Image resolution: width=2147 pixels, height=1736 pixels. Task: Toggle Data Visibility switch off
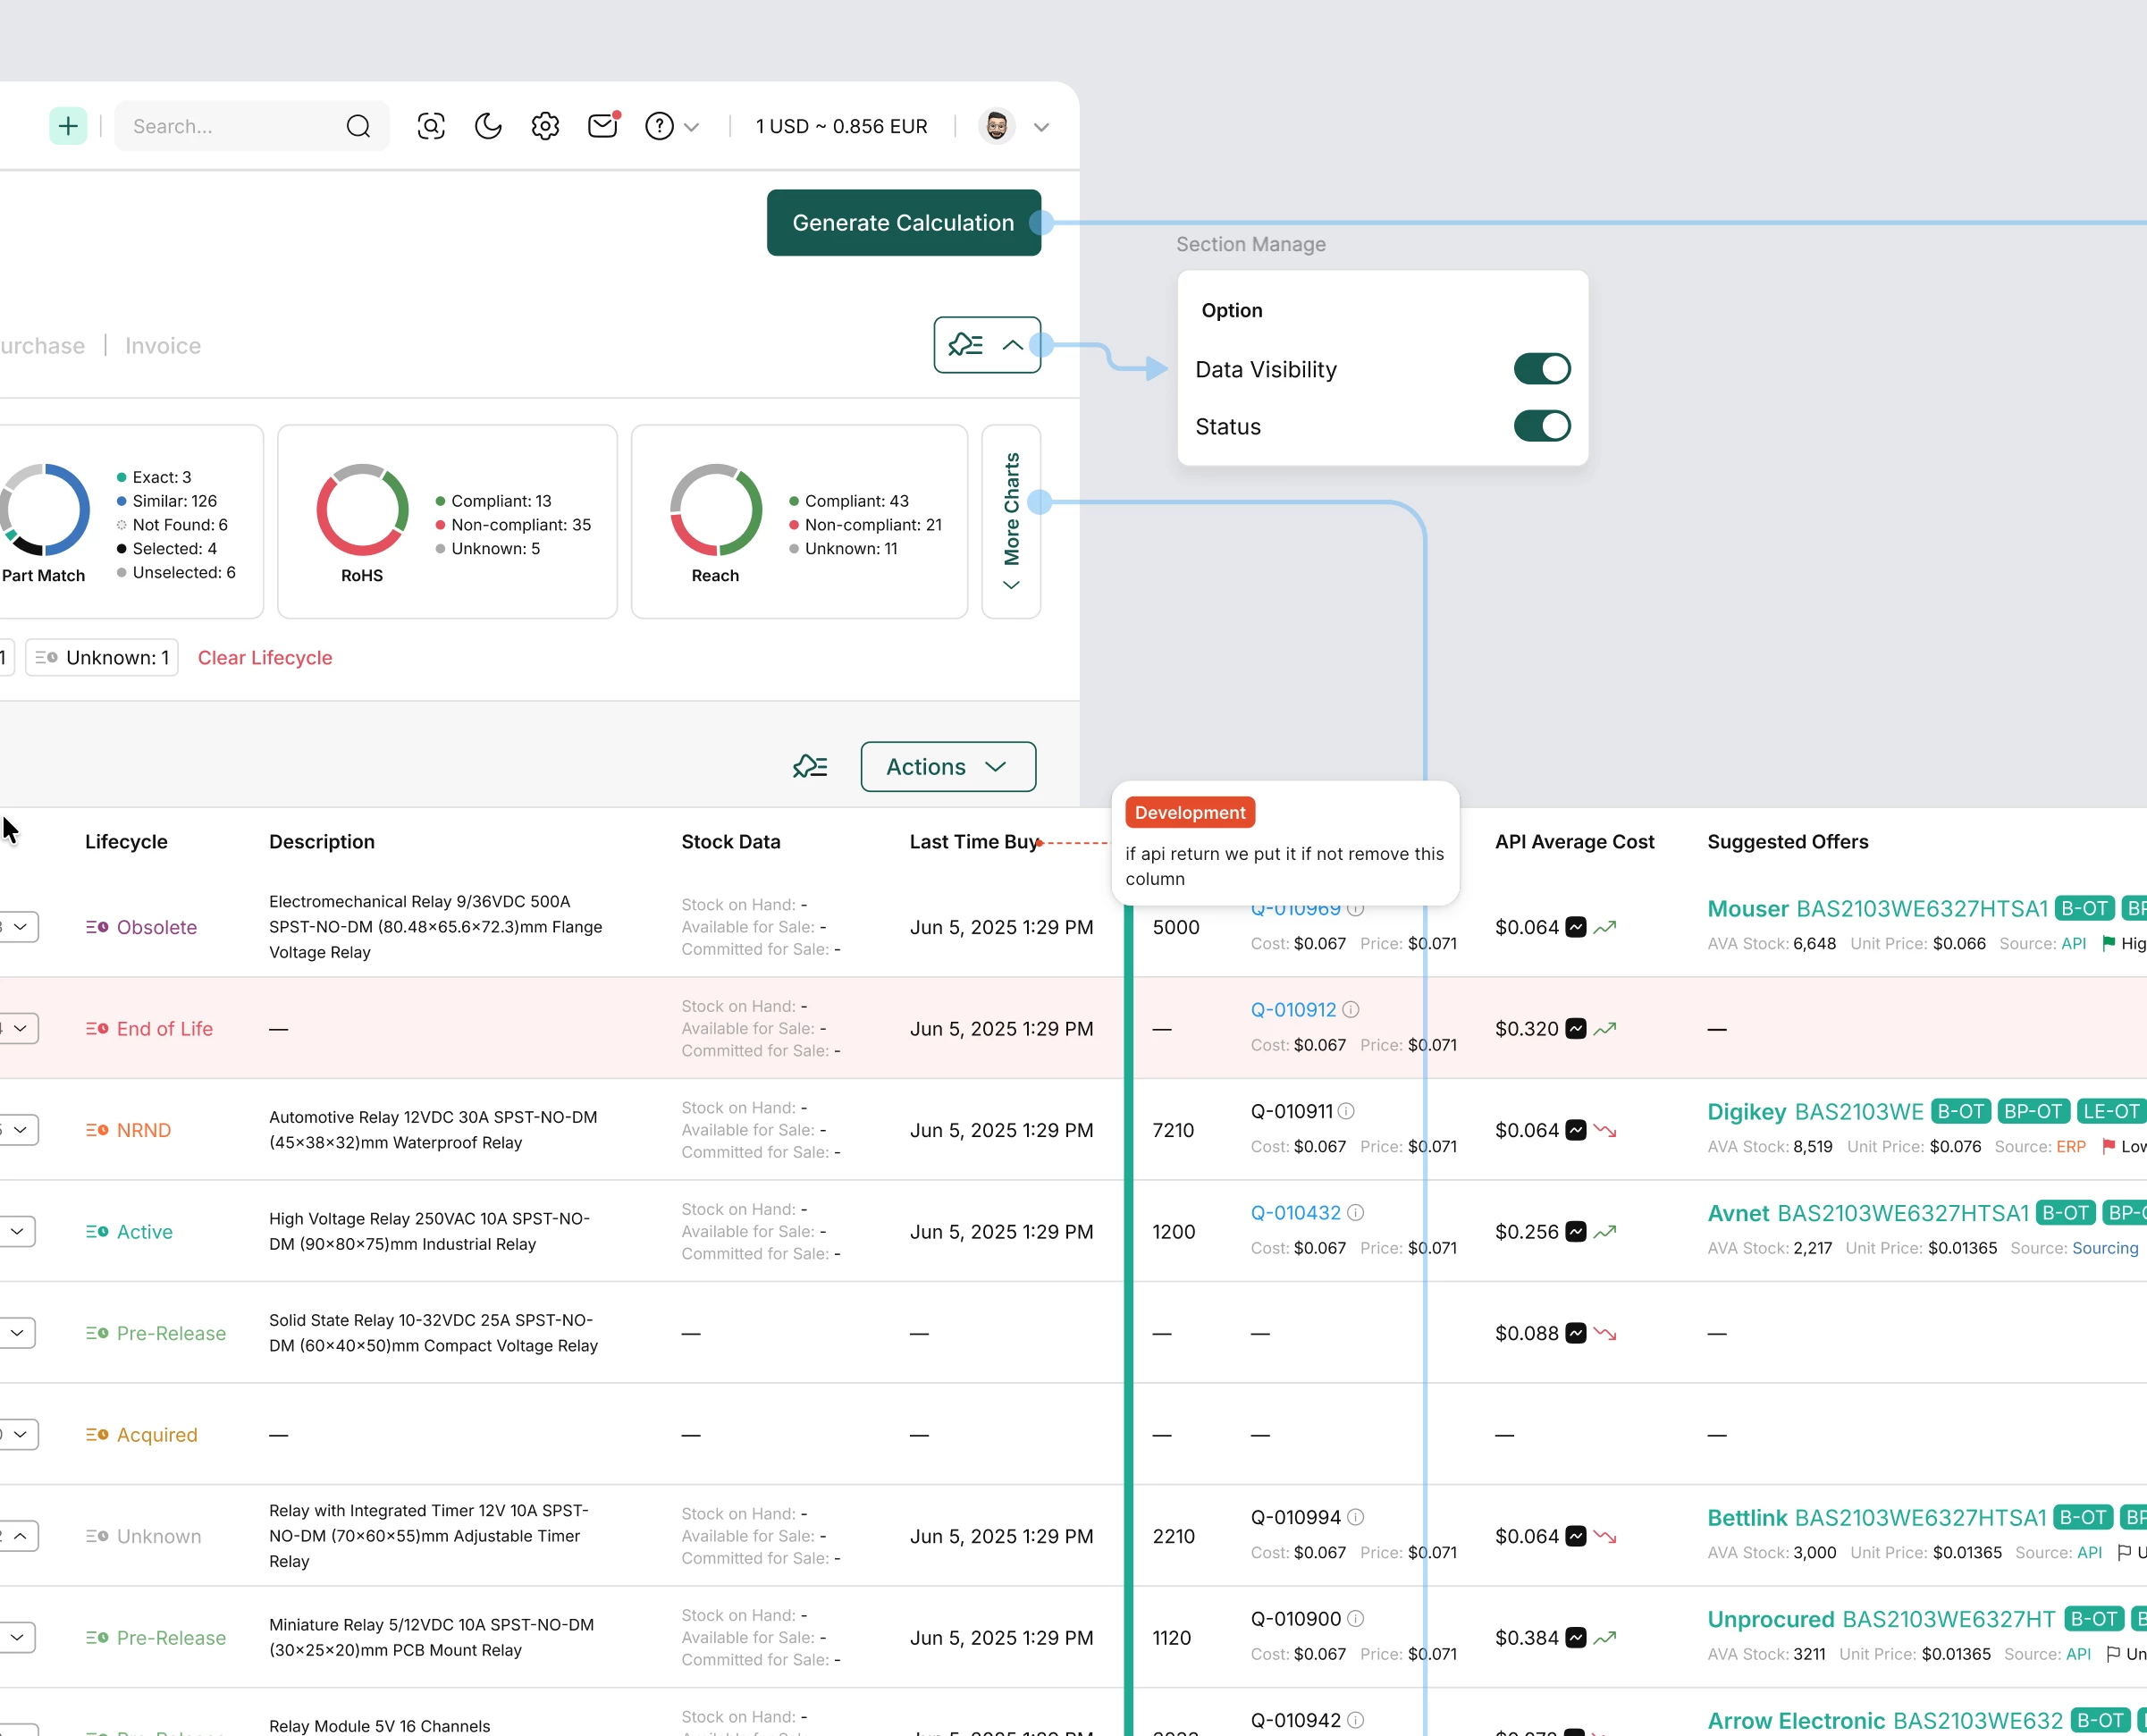(1541, 369)
